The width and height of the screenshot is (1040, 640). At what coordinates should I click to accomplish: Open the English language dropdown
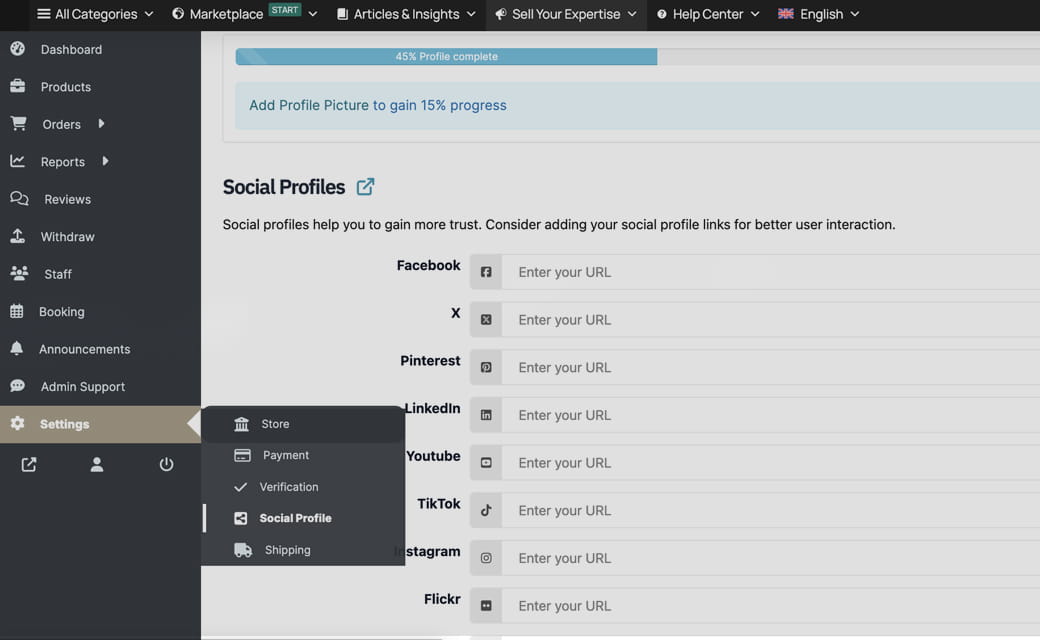(x=818, y=14)
